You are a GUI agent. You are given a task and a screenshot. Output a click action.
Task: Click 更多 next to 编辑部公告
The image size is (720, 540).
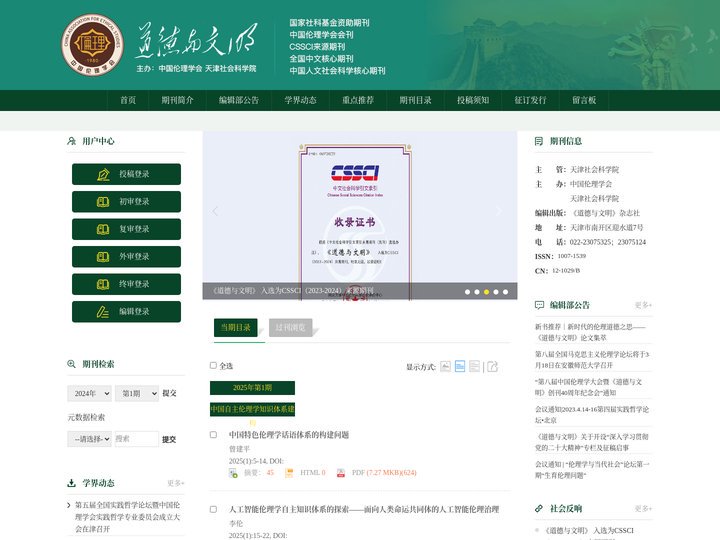pos(643,305)
